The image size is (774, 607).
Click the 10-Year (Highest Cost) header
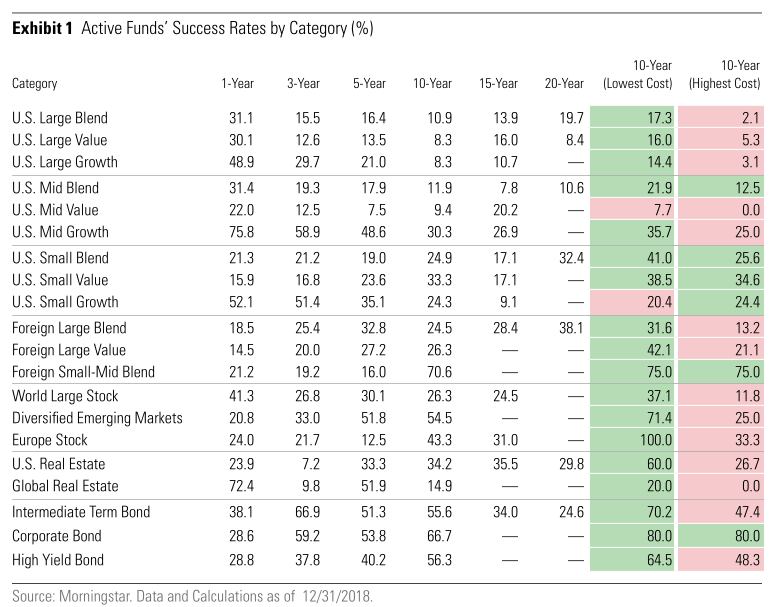pos(725,75)
